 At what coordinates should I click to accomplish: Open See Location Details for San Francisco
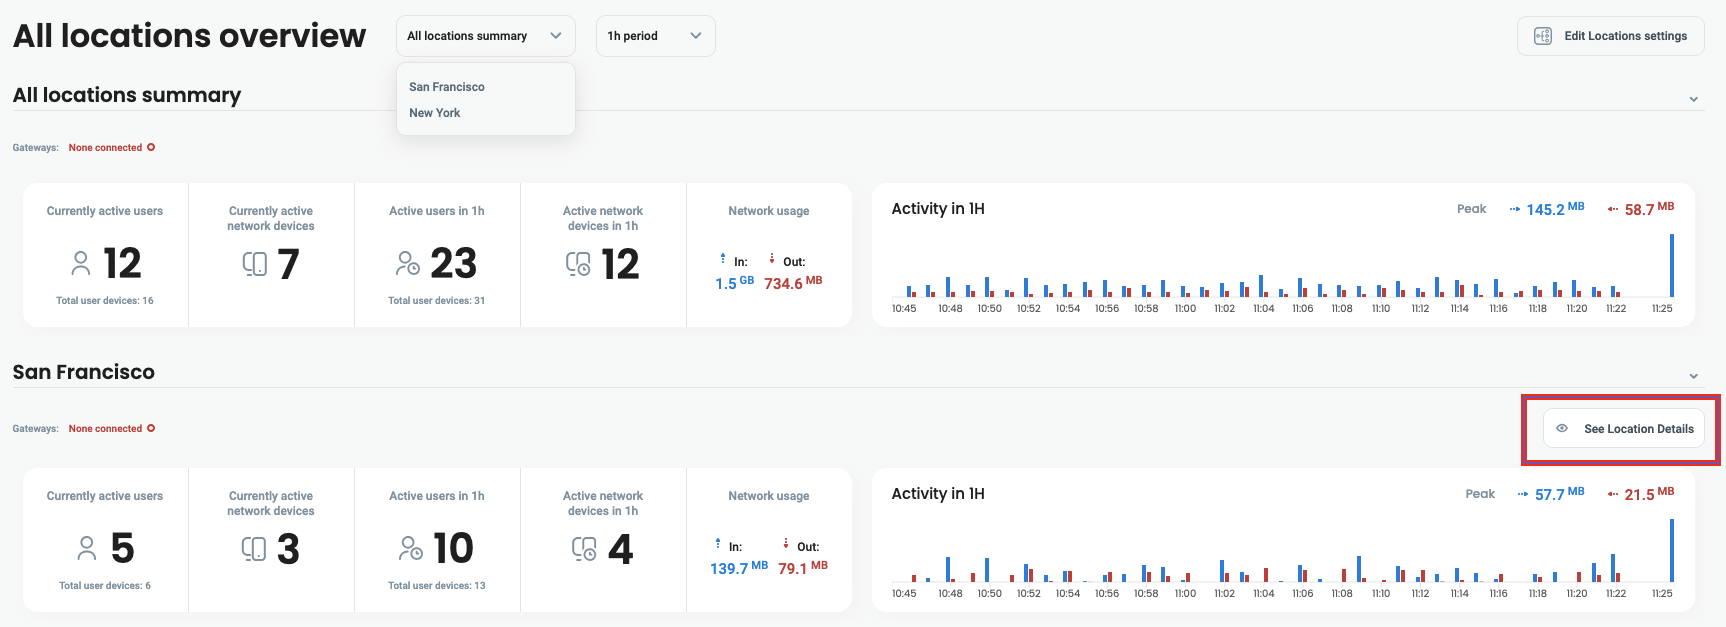[x=1638, y=429]
